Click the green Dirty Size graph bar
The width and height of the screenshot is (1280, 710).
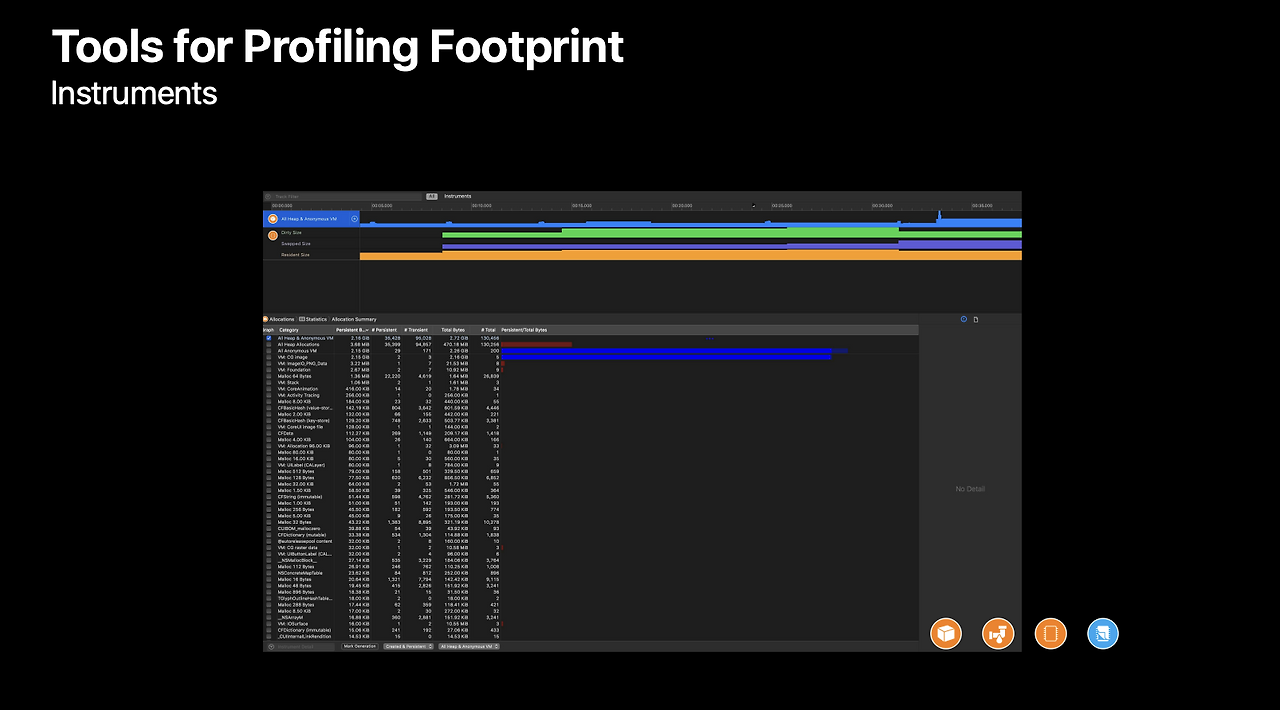pos(730,233)
